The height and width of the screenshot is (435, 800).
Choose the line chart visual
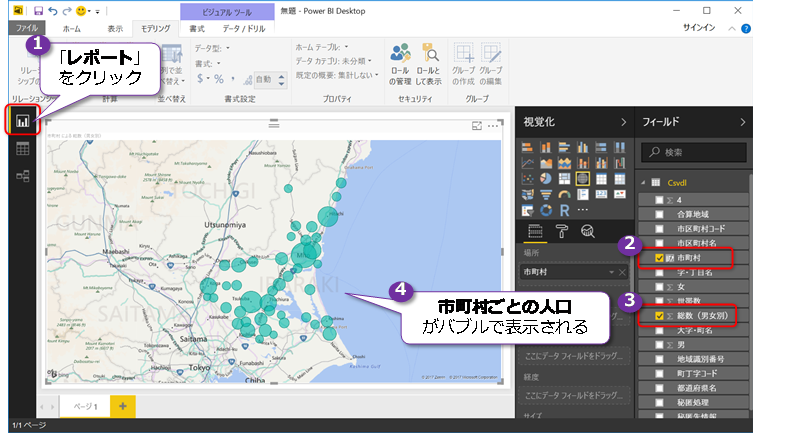528,163
